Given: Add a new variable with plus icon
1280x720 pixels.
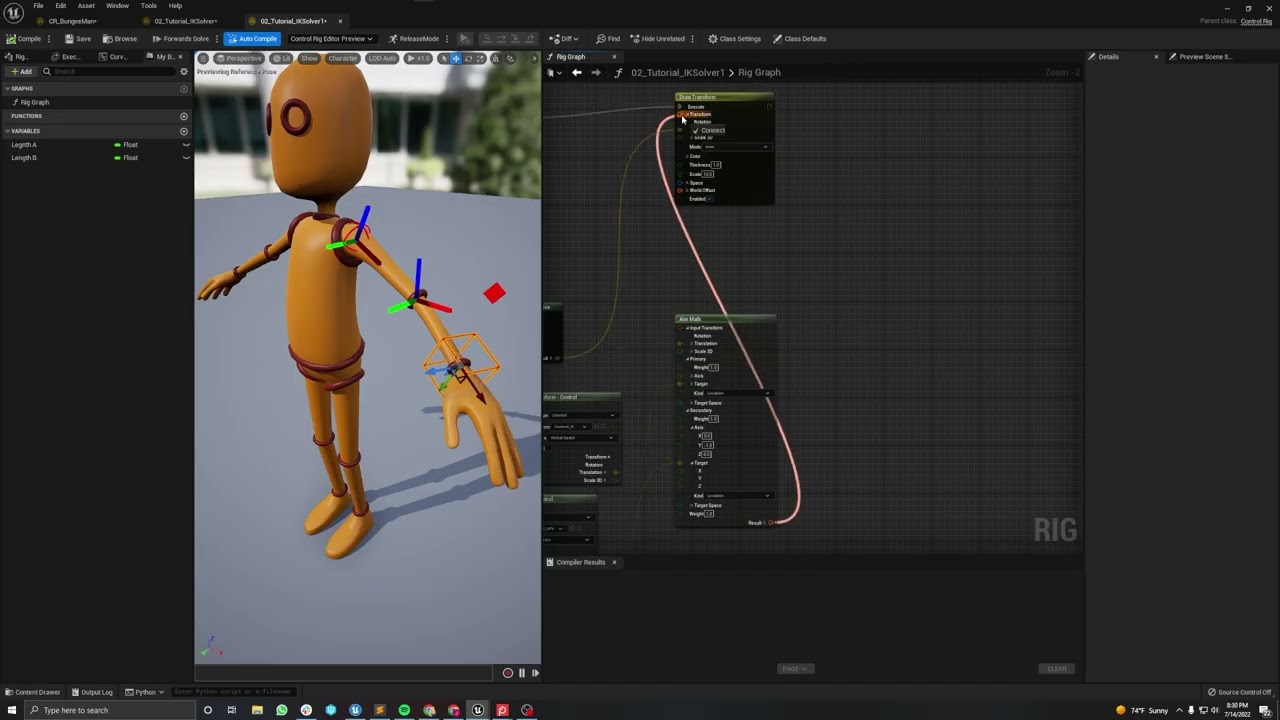Looking at the screenshot, I should (183, 131).
